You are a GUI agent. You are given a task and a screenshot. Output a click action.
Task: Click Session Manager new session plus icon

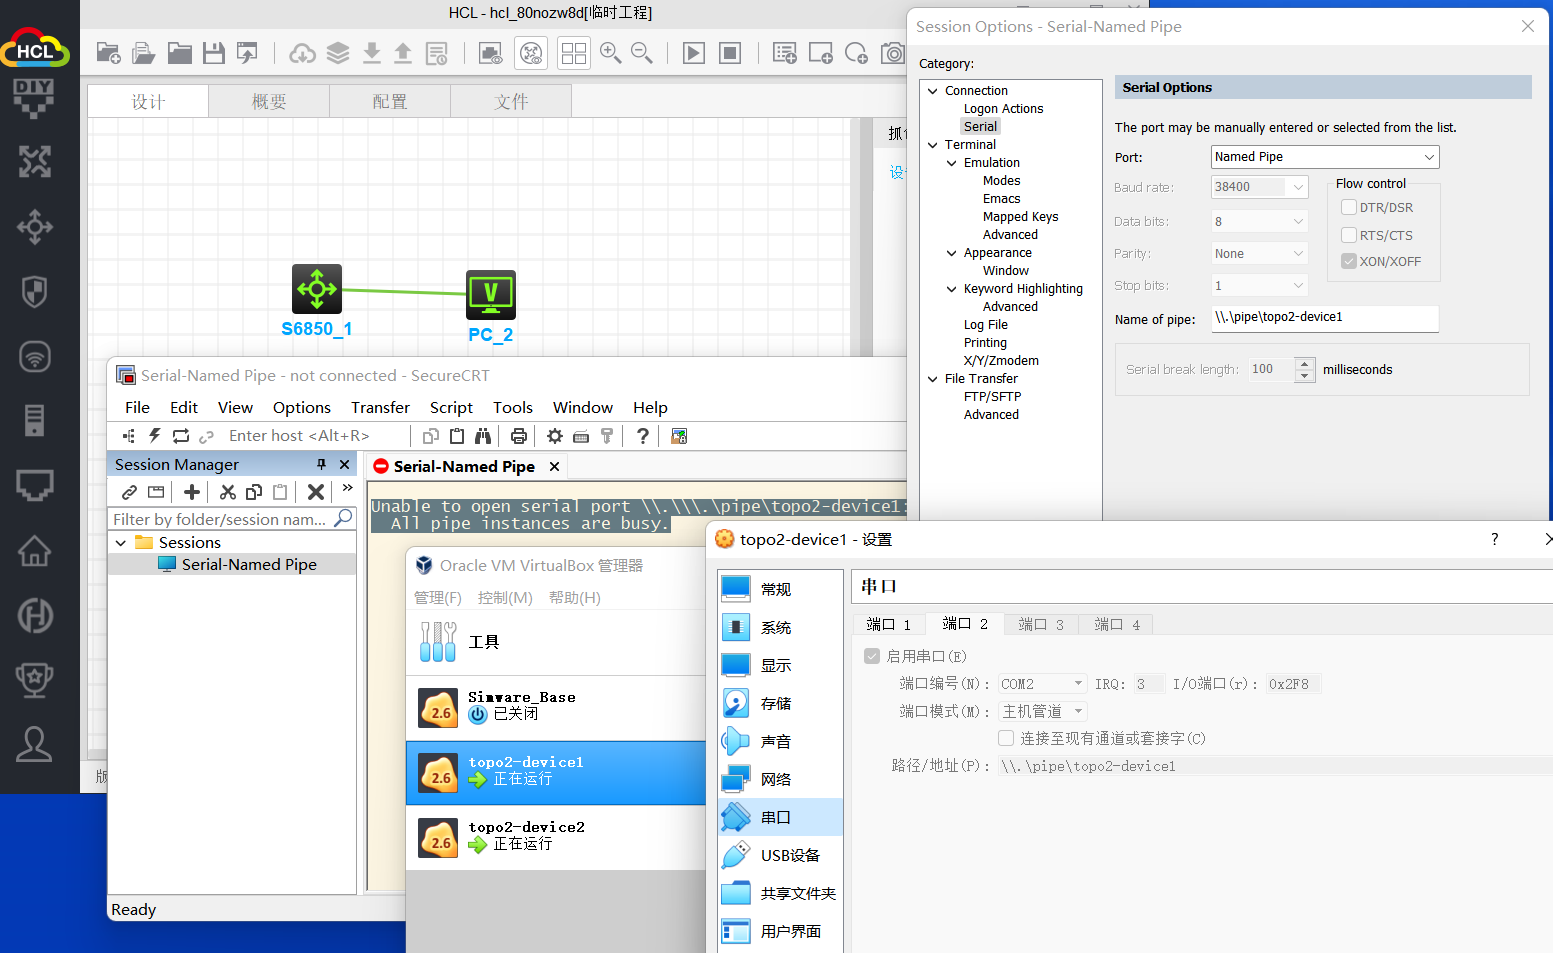click(x=192, y=492)
